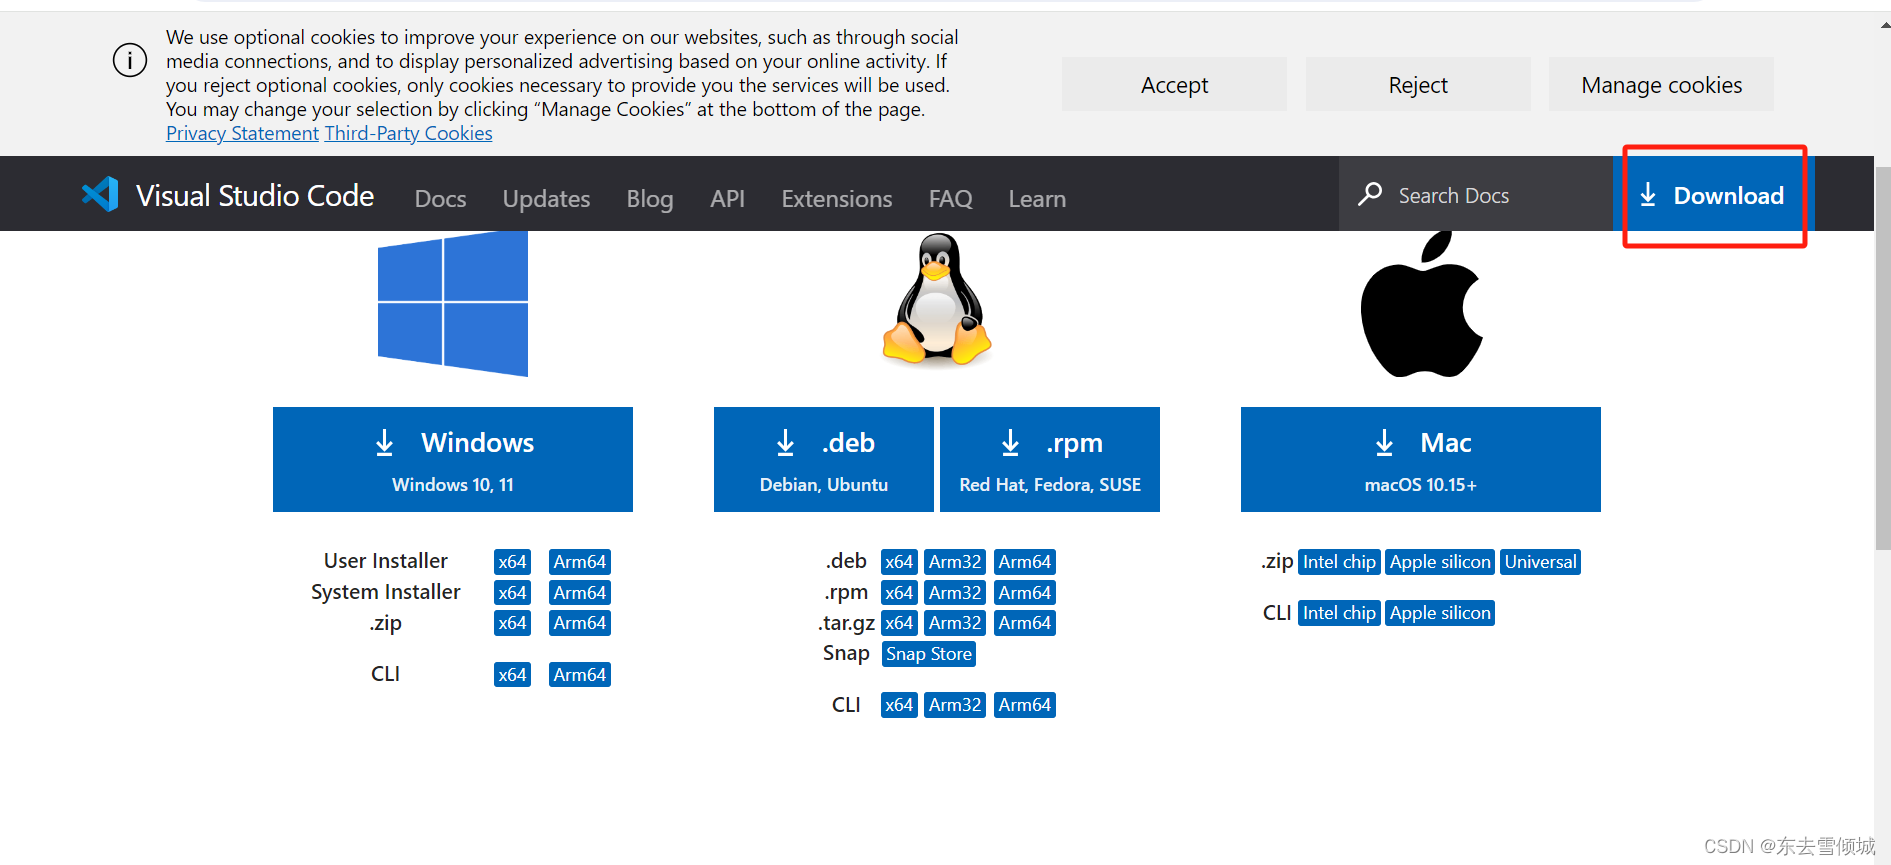The height and width of the screenshot is (865, 1891).
Task: Select Apple silicon for Mac CLI
Action: [x=1440, y=613]
